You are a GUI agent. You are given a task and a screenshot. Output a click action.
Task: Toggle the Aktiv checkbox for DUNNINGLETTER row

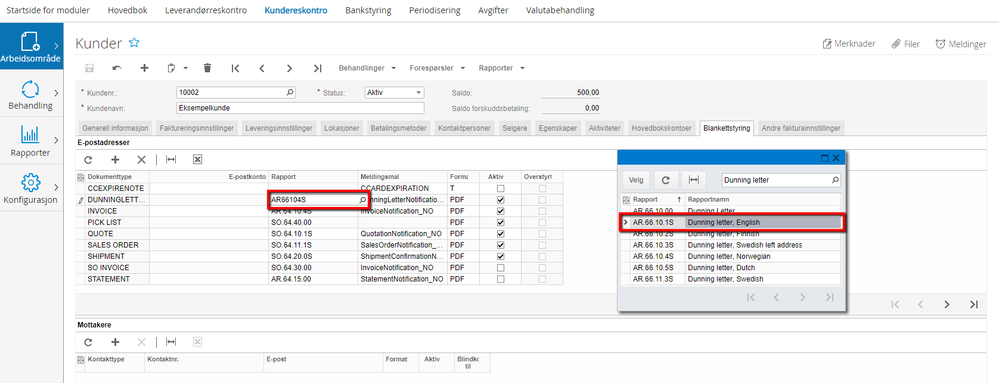click(x=500, y=200)
